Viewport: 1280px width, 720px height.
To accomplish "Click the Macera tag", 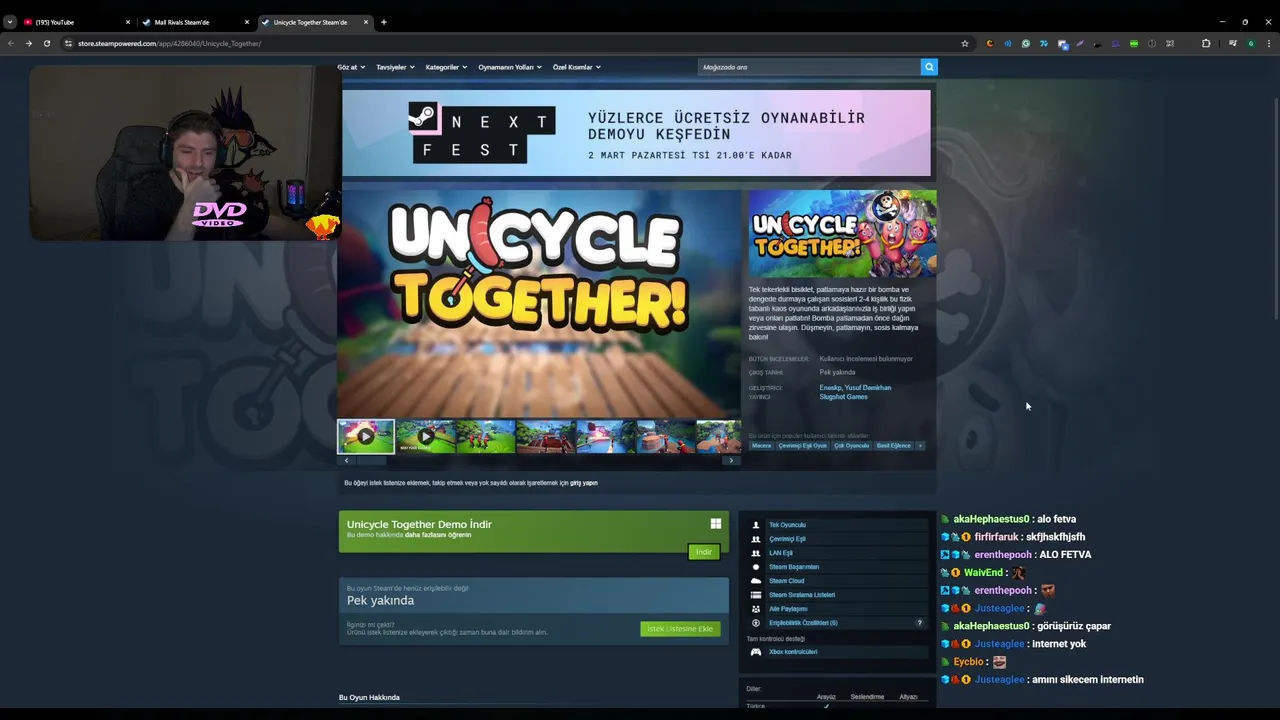I will 762,446.
